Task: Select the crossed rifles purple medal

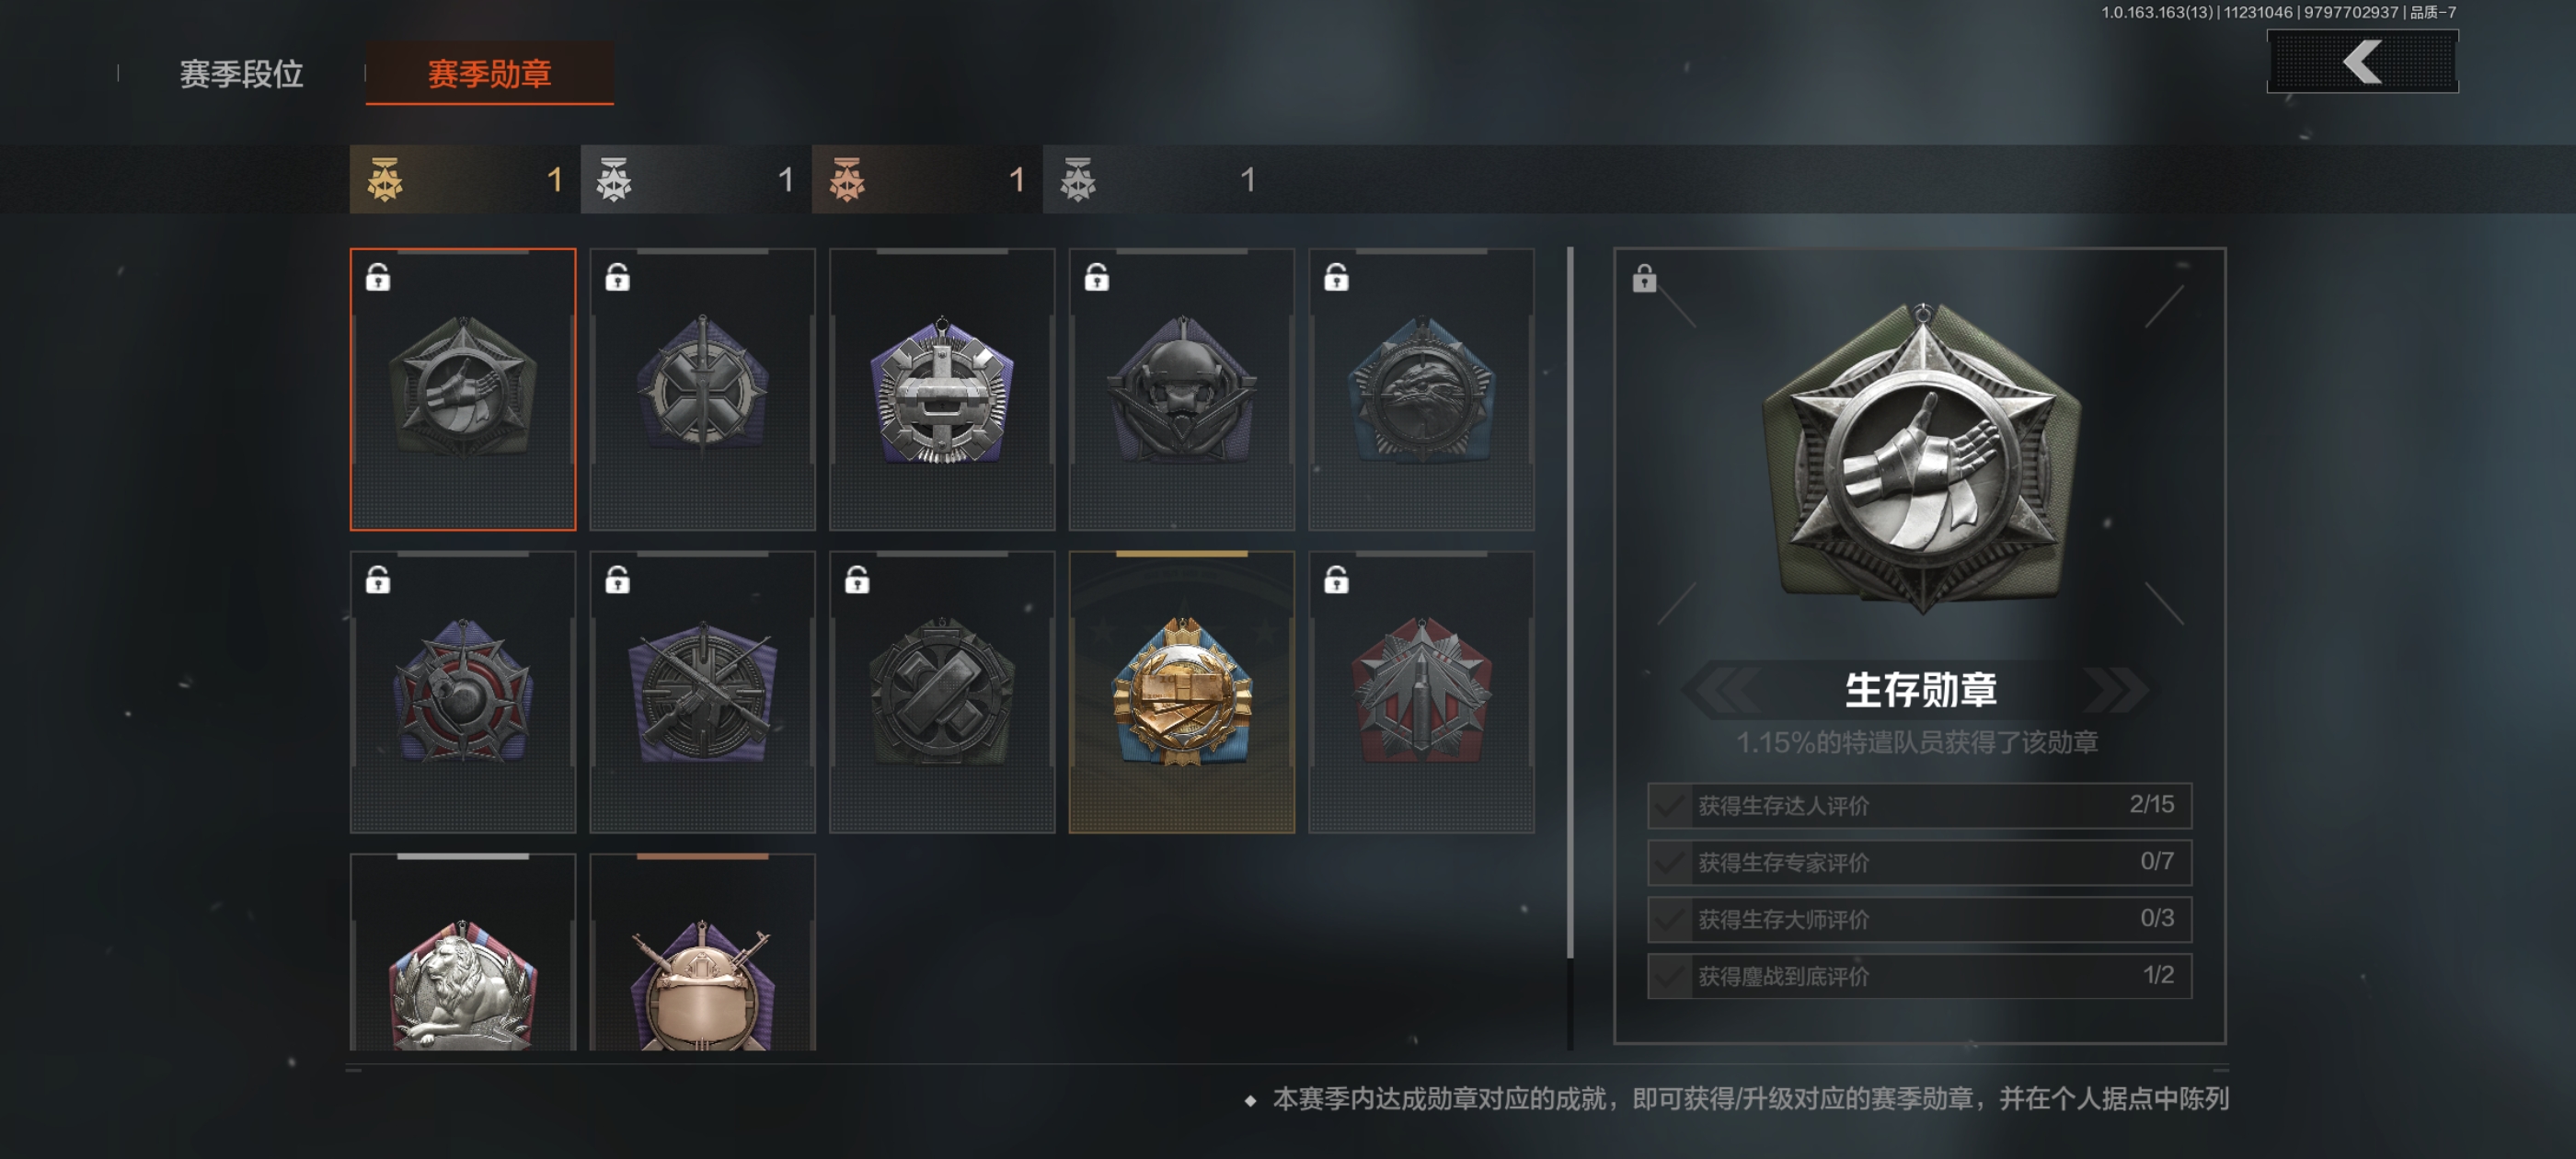Action: (702, 692)
